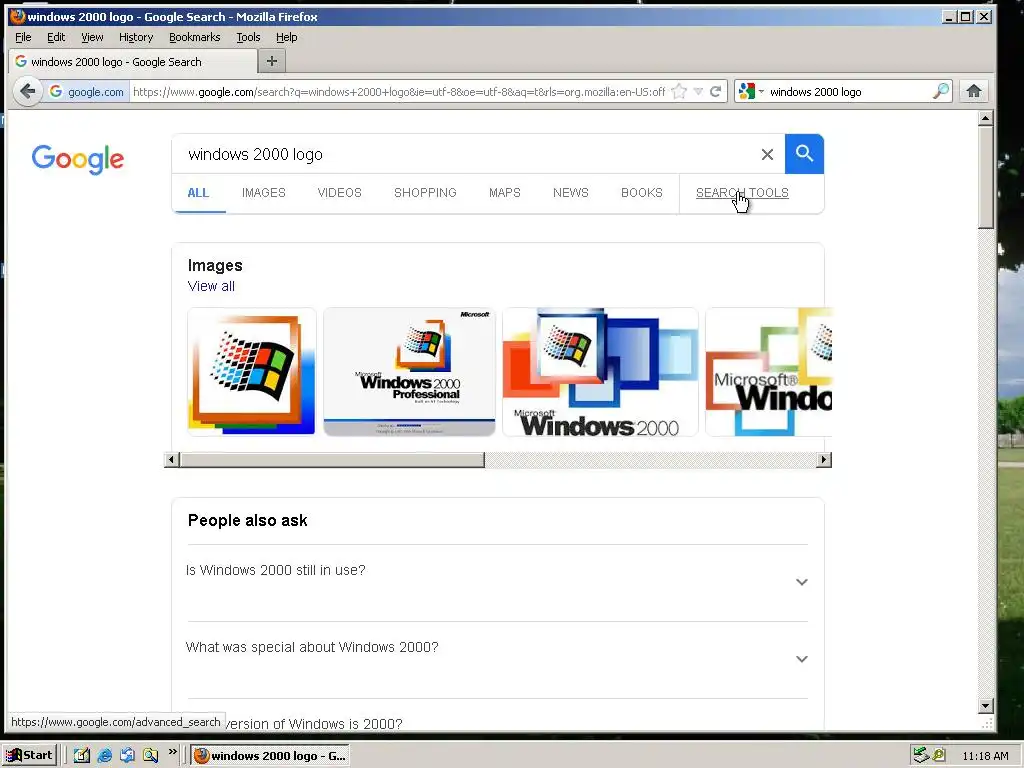Open the View menu
This screenshot has width=1024, height=768.
[92, 37]
